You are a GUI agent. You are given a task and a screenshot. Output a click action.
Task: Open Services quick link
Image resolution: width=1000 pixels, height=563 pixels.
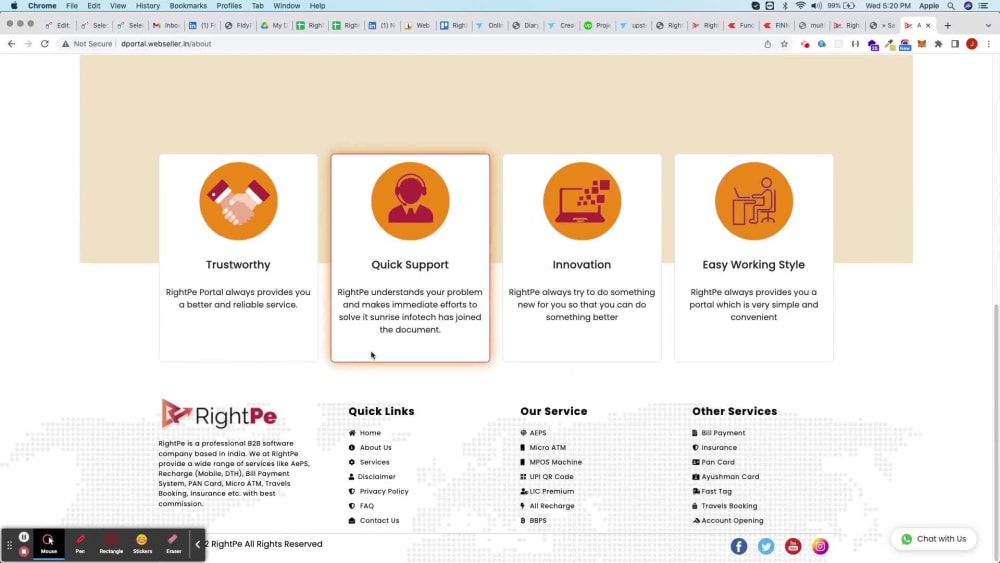tap(374, 462)
